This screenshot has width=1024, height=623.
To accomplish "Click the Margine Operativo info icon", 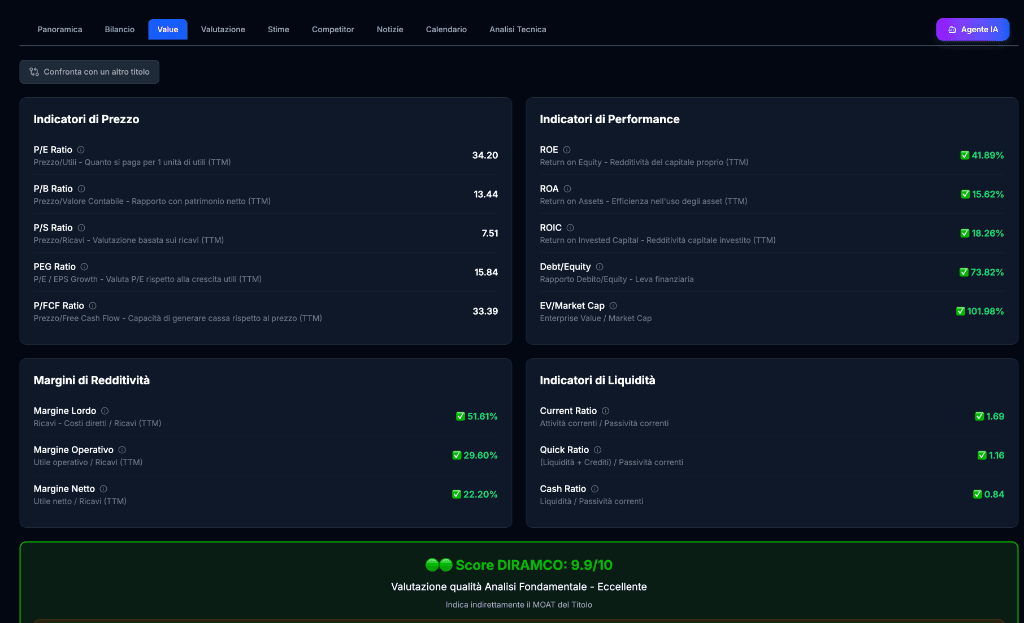I will (122, 450).
